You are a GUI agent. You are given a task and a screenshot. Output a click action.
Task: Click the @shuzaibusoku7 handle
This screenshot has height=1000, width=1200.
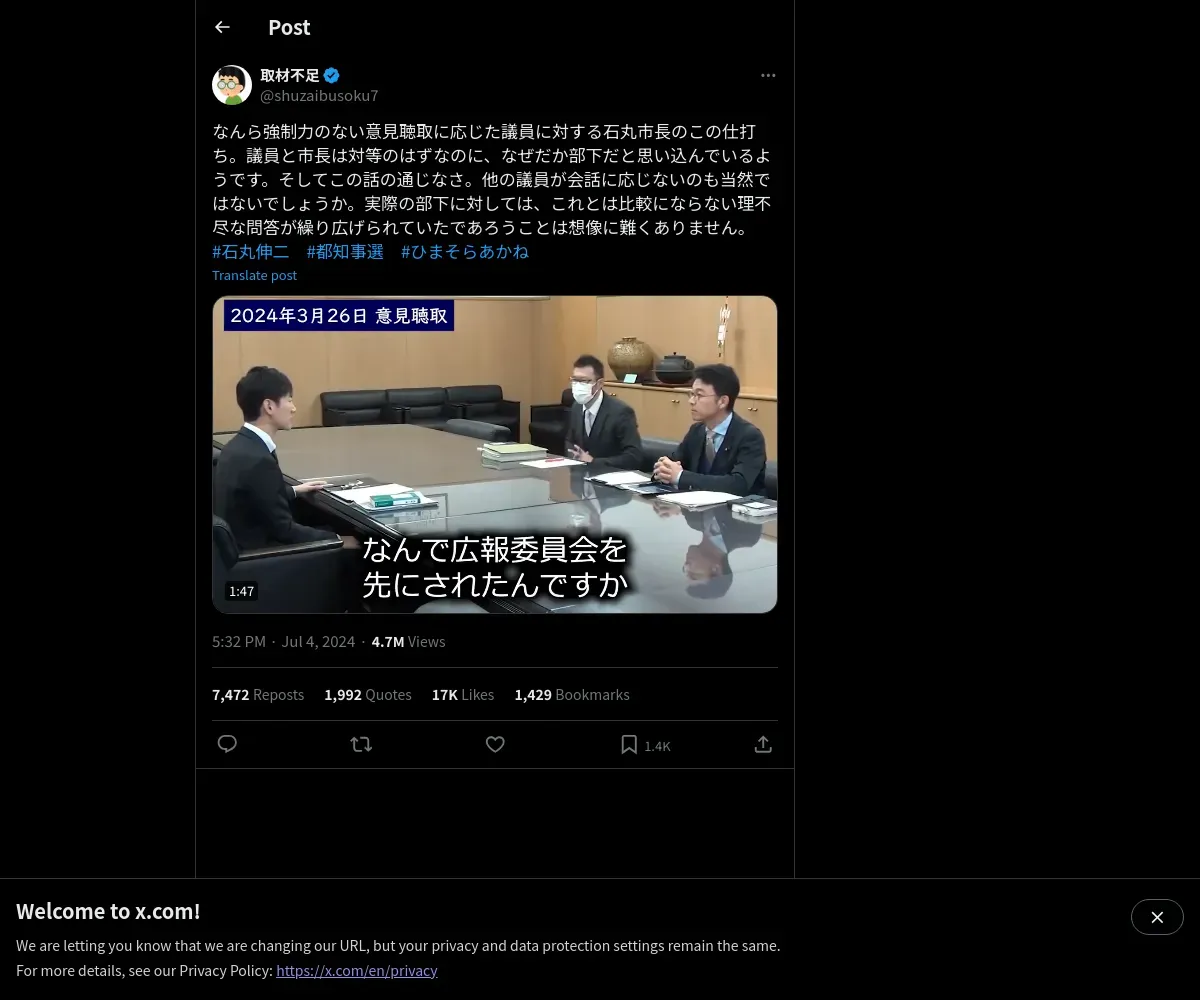pos(319,96)
